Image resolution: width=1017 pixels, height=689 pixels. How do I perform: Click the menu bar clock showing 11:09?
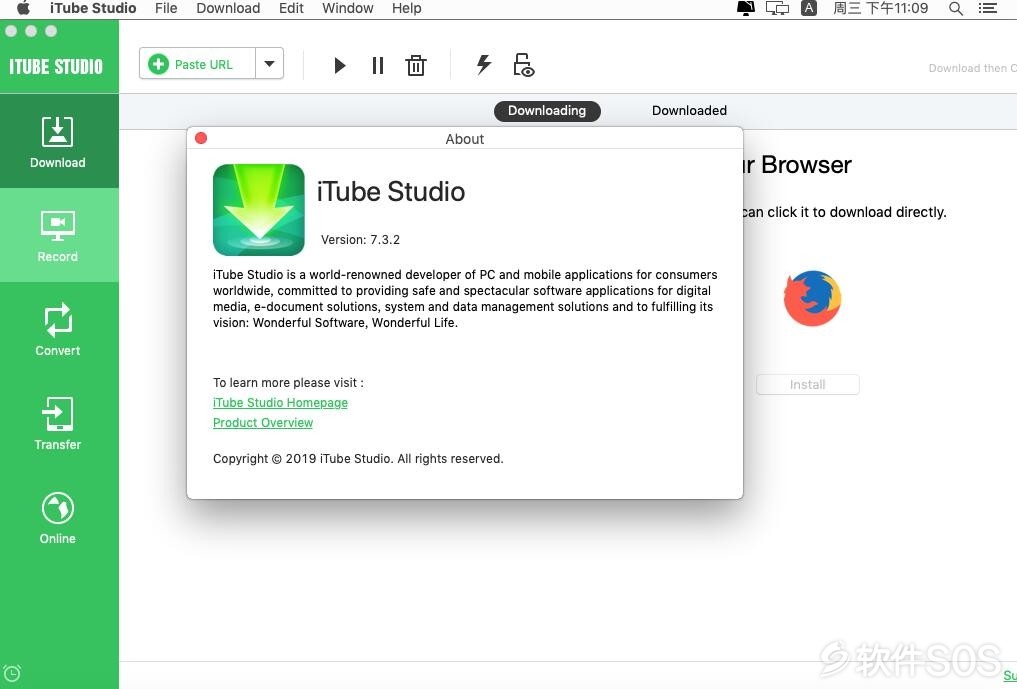tap(880, 8)
